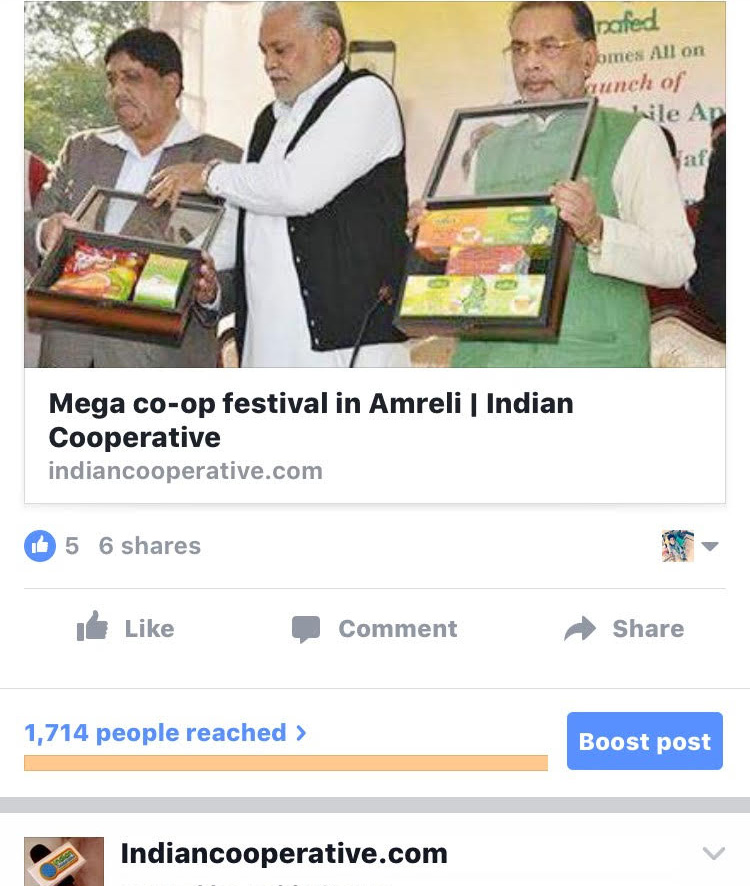Open the article preview photo
Image resolution: width=750 pixels, height=886 pixels.
[375, 184]
